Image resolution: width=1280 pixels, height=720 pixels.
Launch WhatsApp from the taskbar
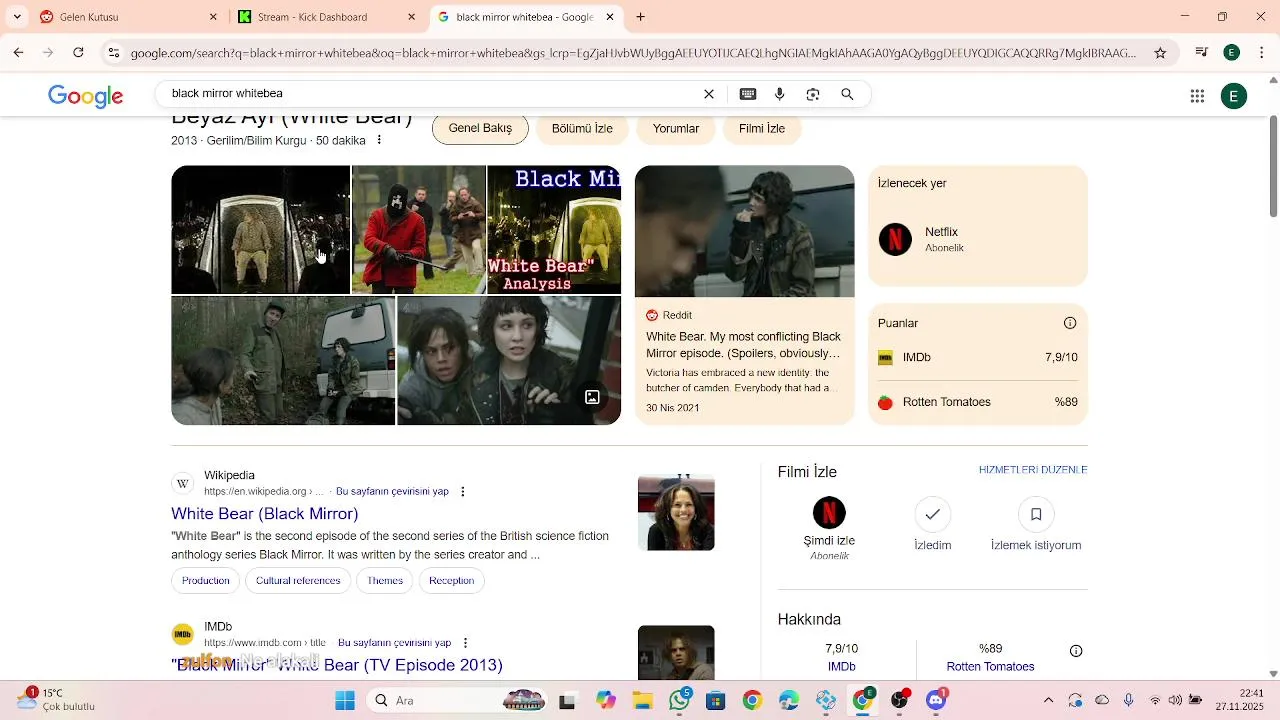[x=680, y=700]
